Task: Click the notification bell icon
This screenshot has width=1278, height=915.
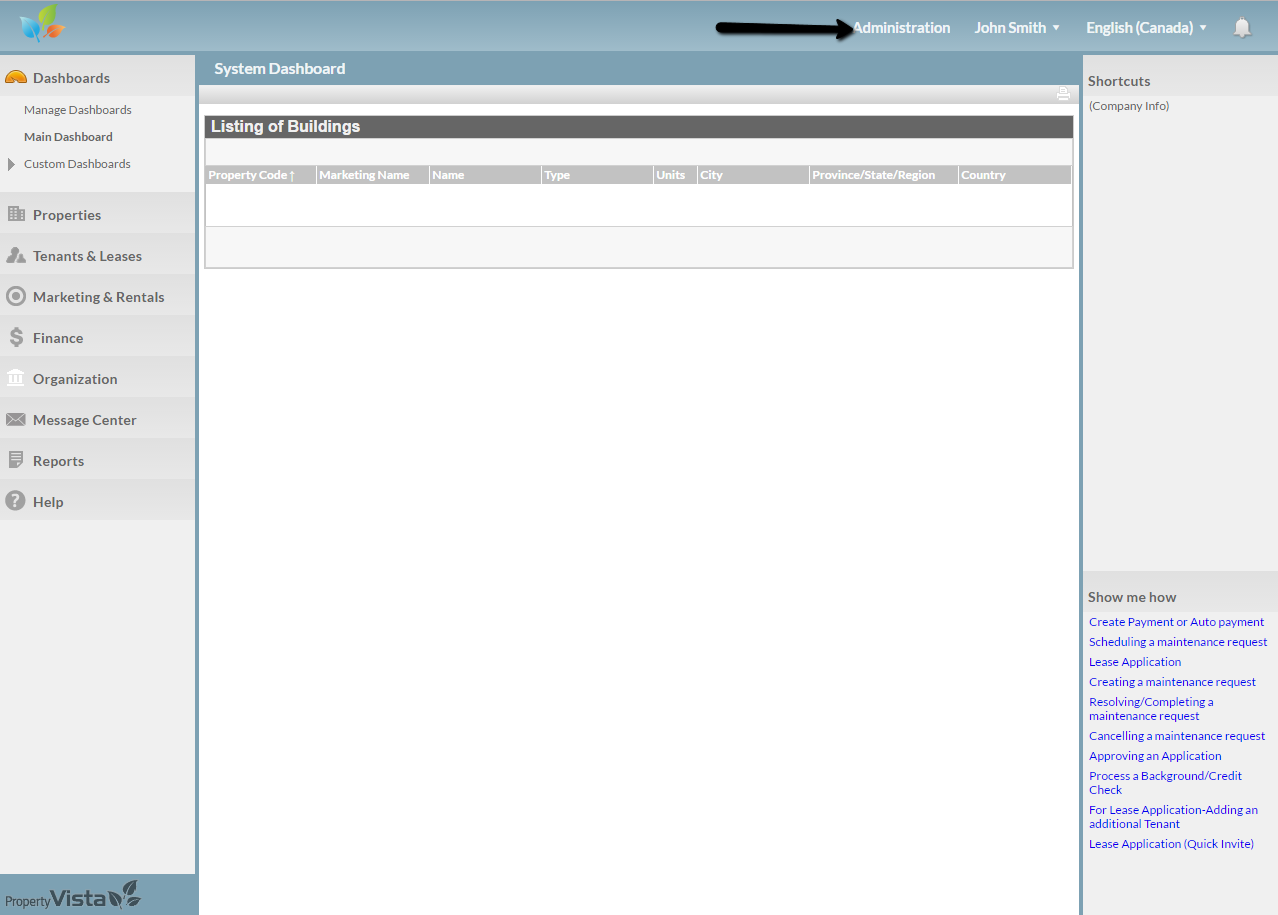Action: tap(1242, 28)
